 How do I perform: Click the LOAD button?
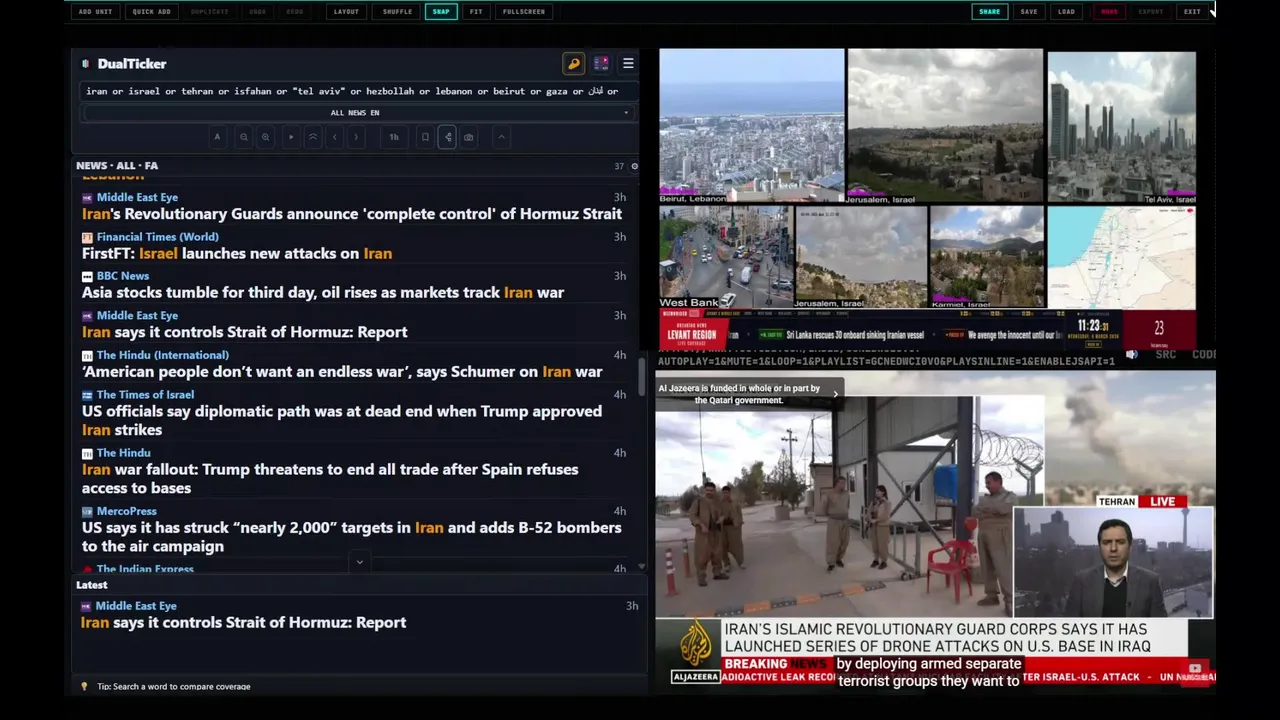click(x=1067, y=12)
